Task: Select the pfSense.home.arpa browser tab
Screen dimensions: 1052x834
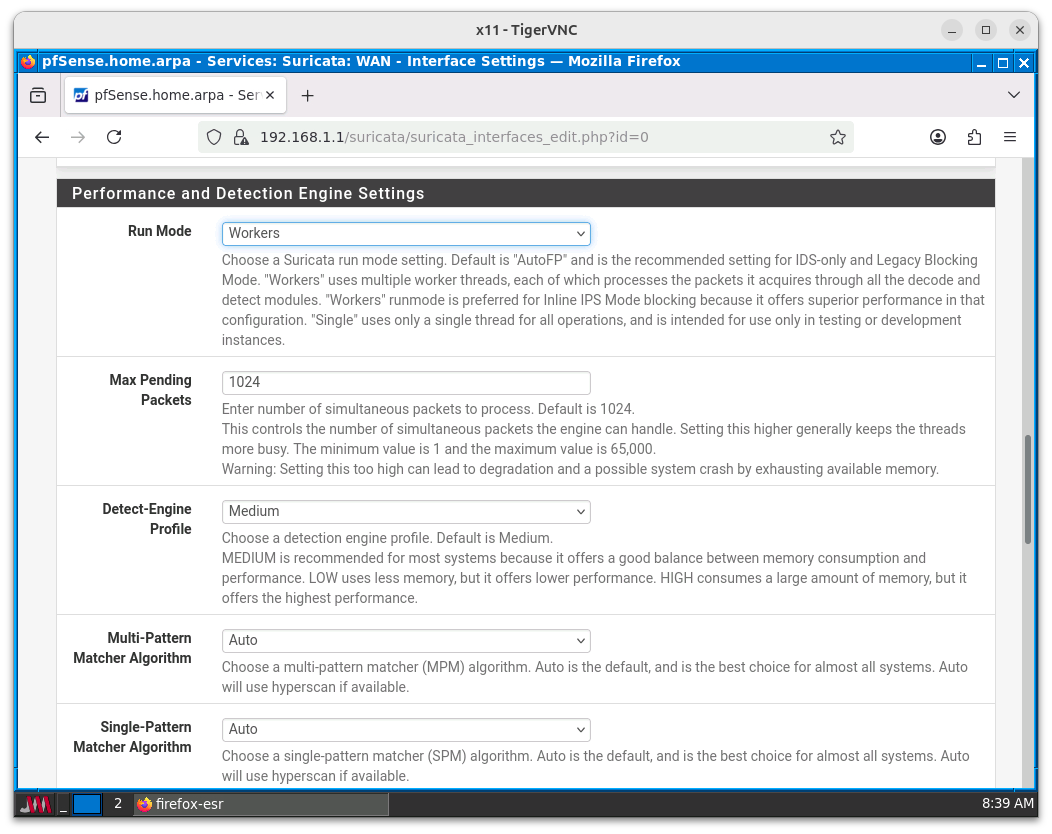Action: tap(176, 95)
